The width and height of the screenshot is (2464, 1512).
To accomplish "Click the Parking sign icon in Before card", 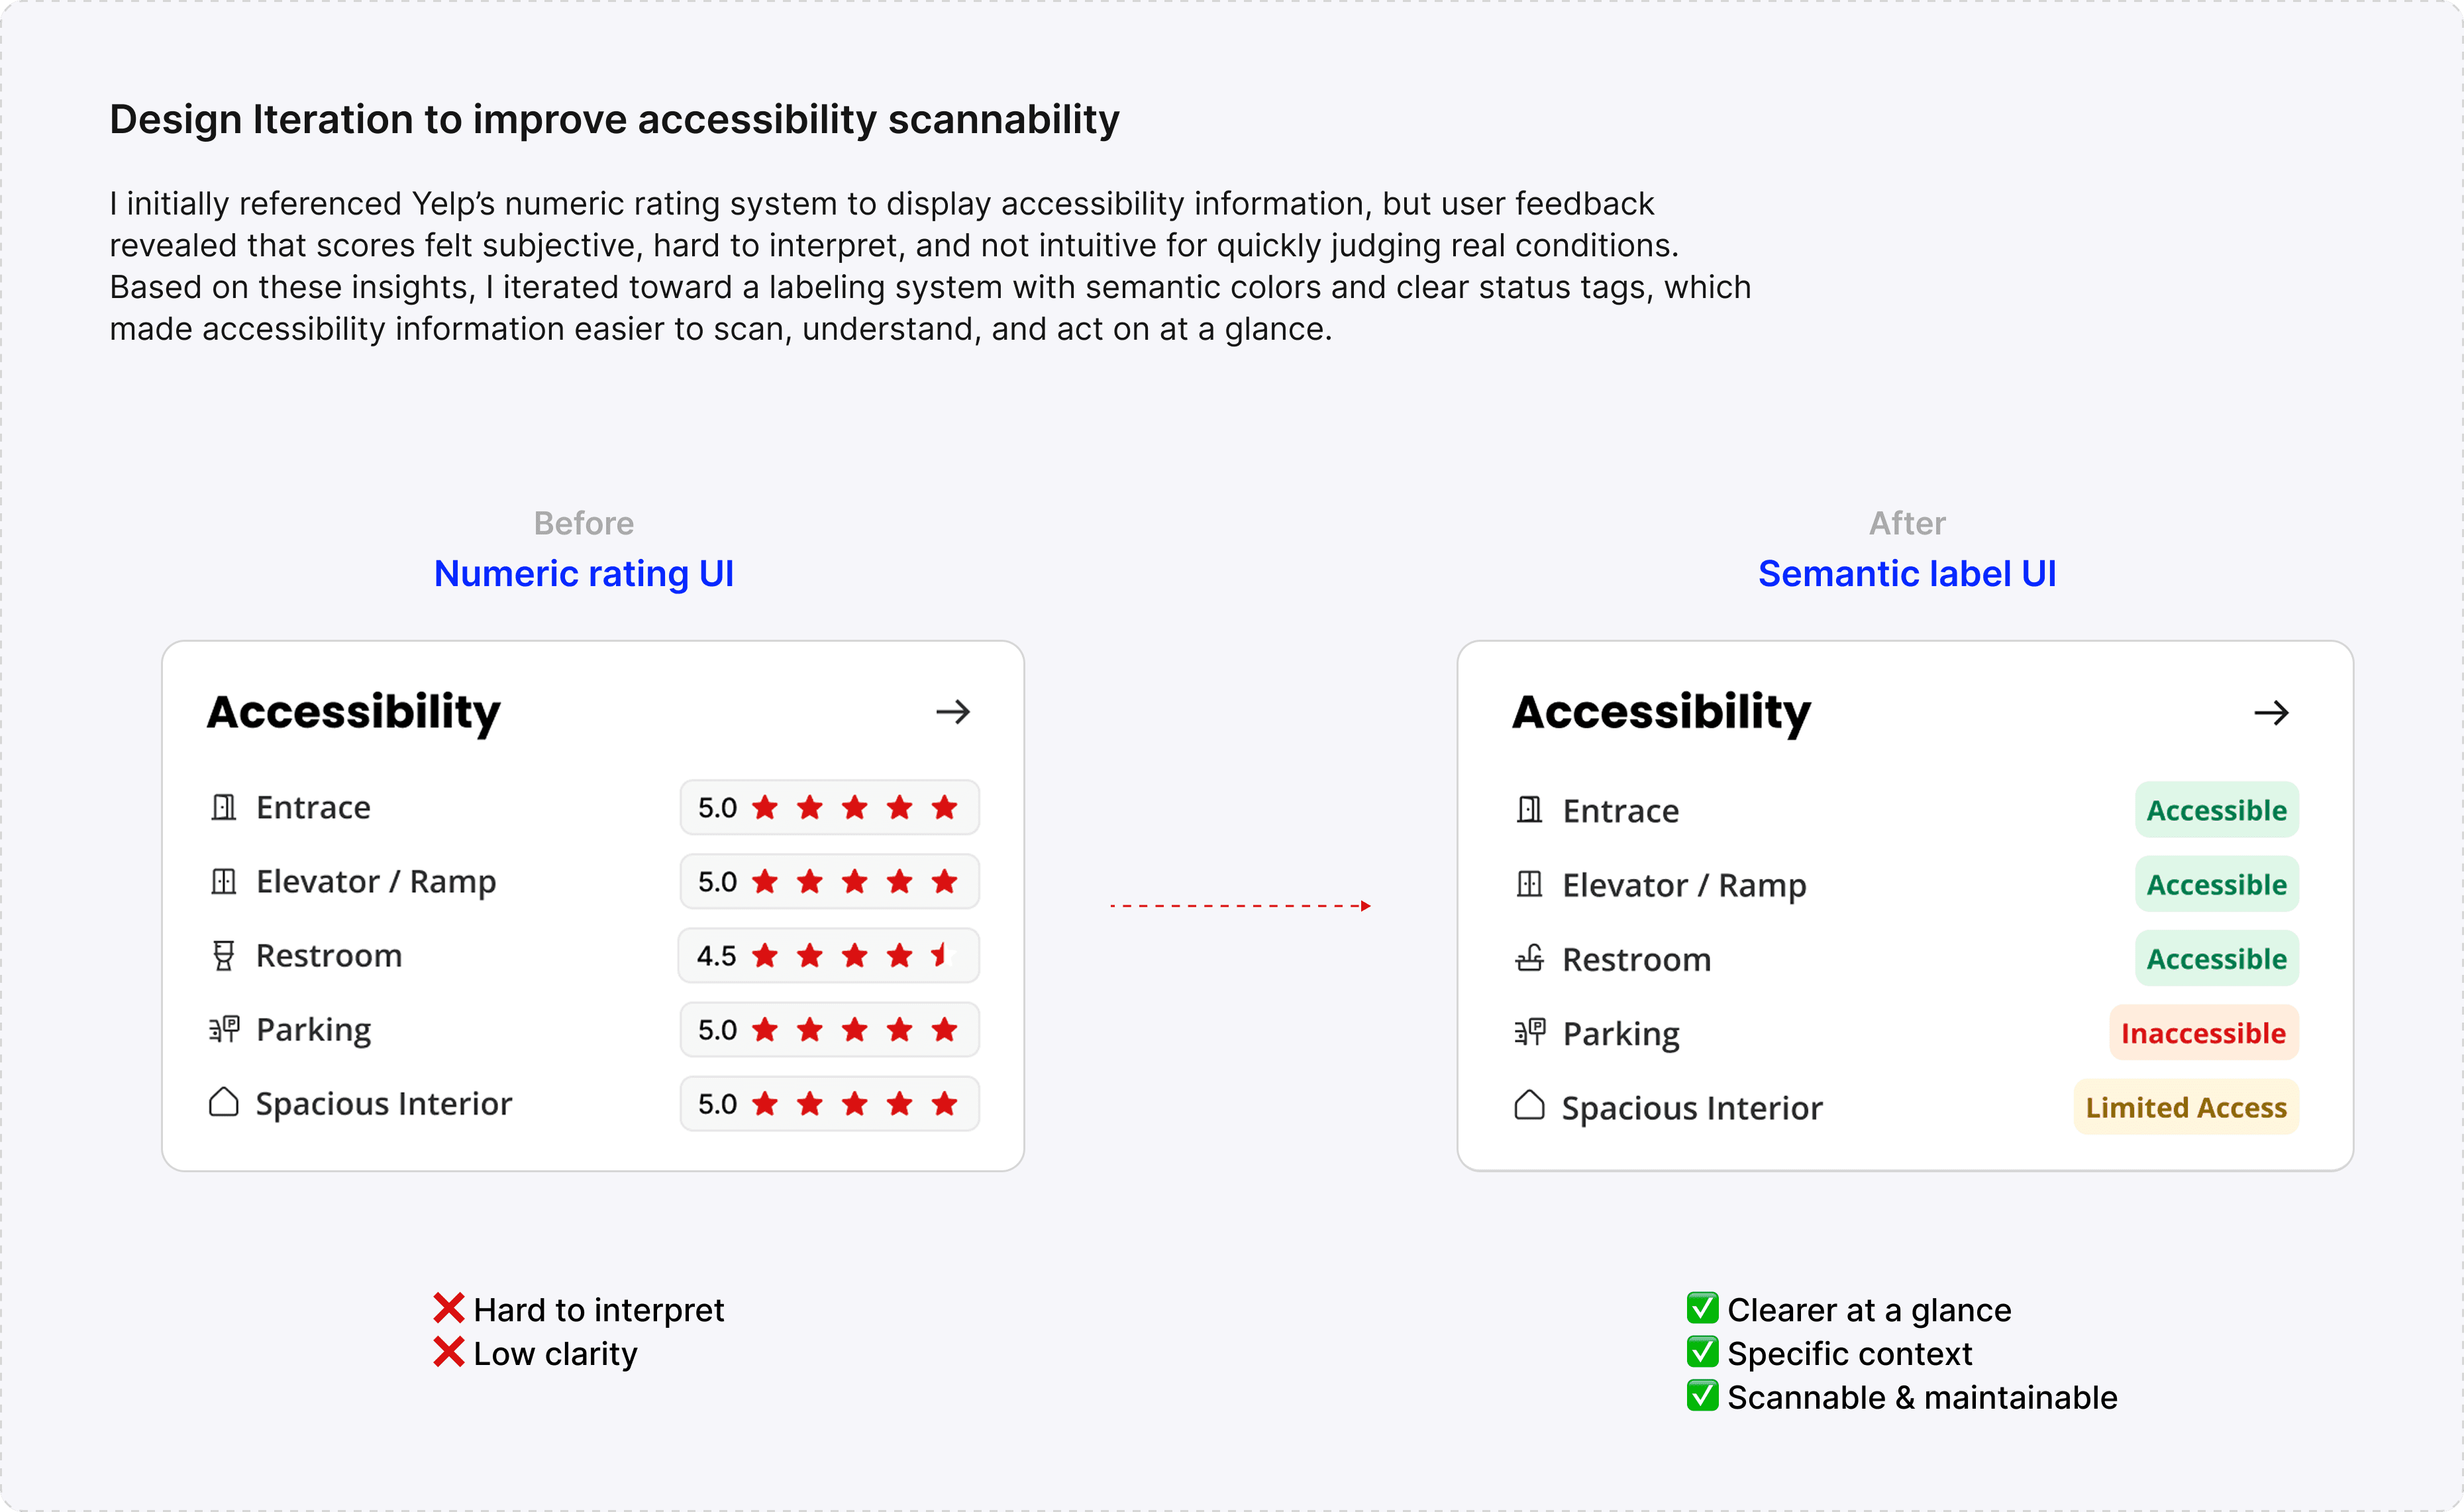I will [224, 1029].
